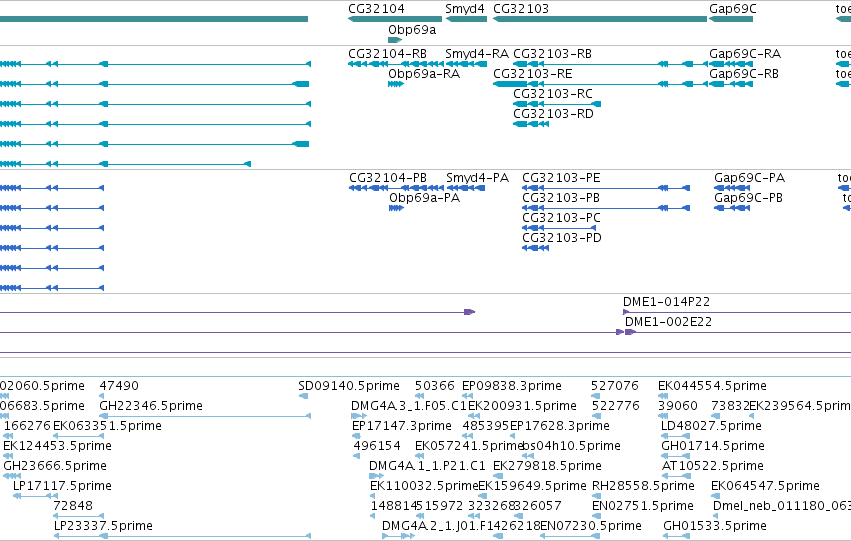Select the Obp69a gene label
This screenshot has width=851, height=541.
[x=412, y=30]
